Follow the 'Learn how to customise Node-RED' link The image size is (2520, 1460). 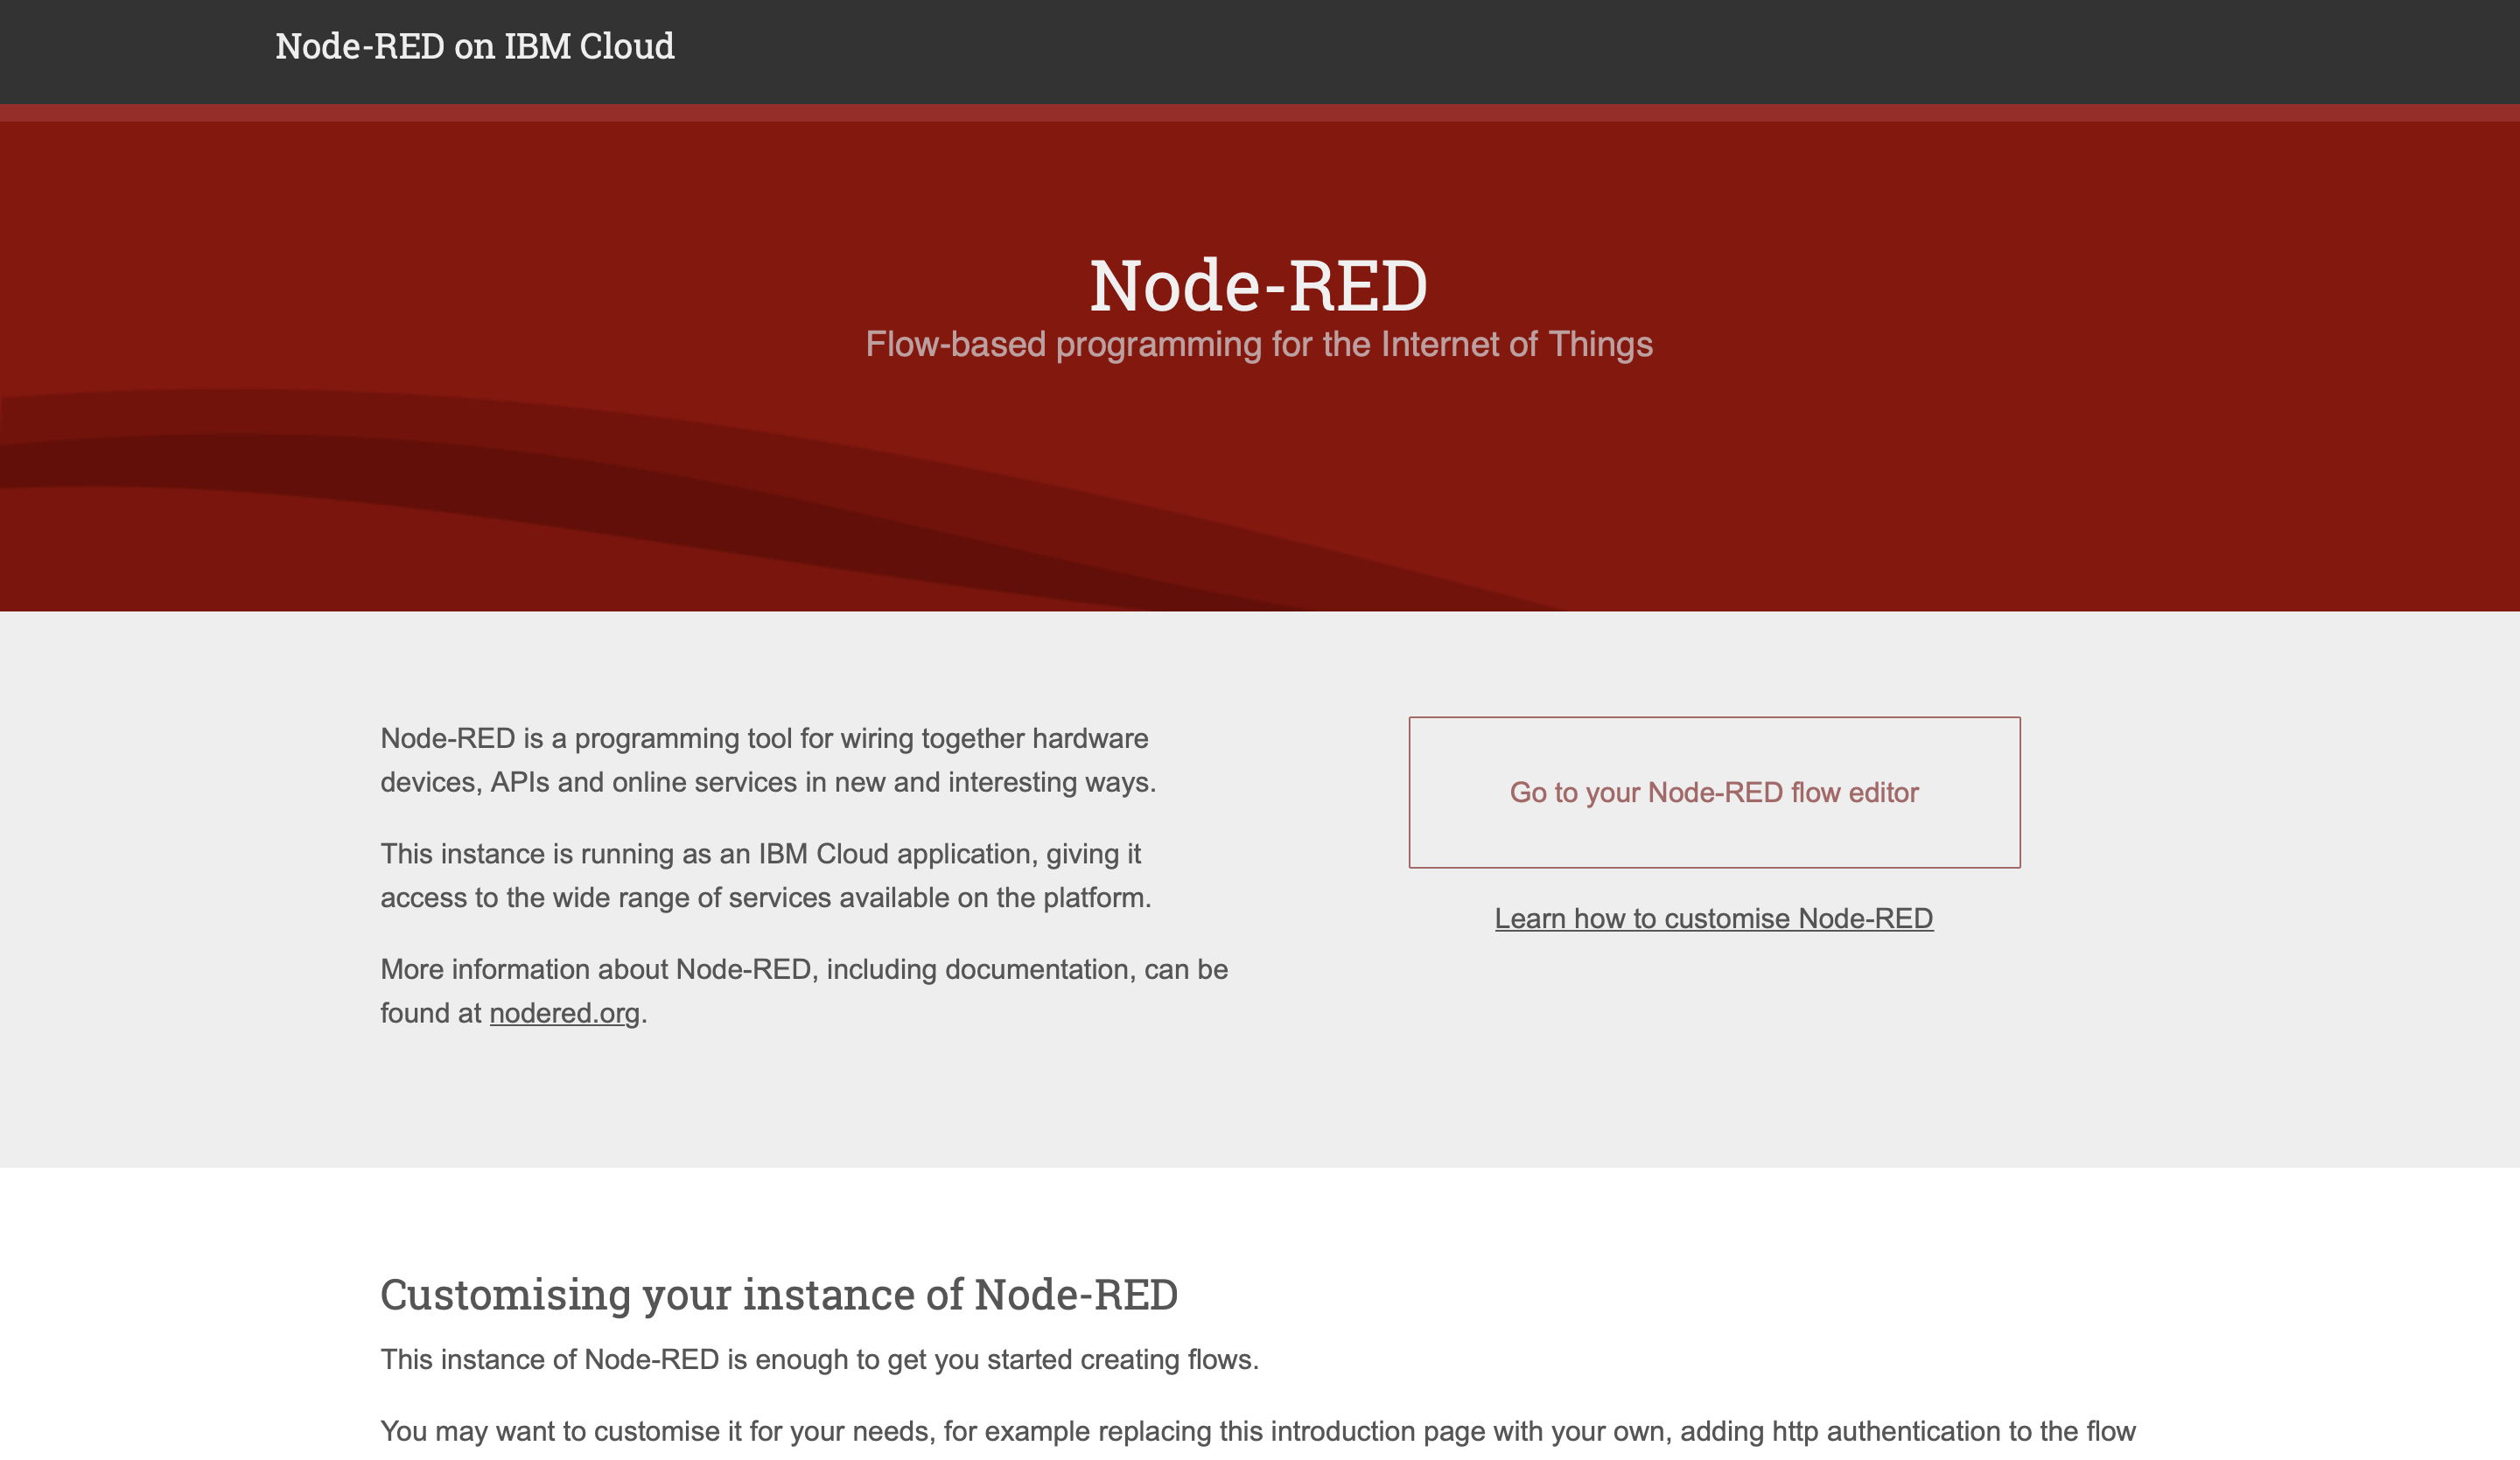click(x=1713, y=918)
